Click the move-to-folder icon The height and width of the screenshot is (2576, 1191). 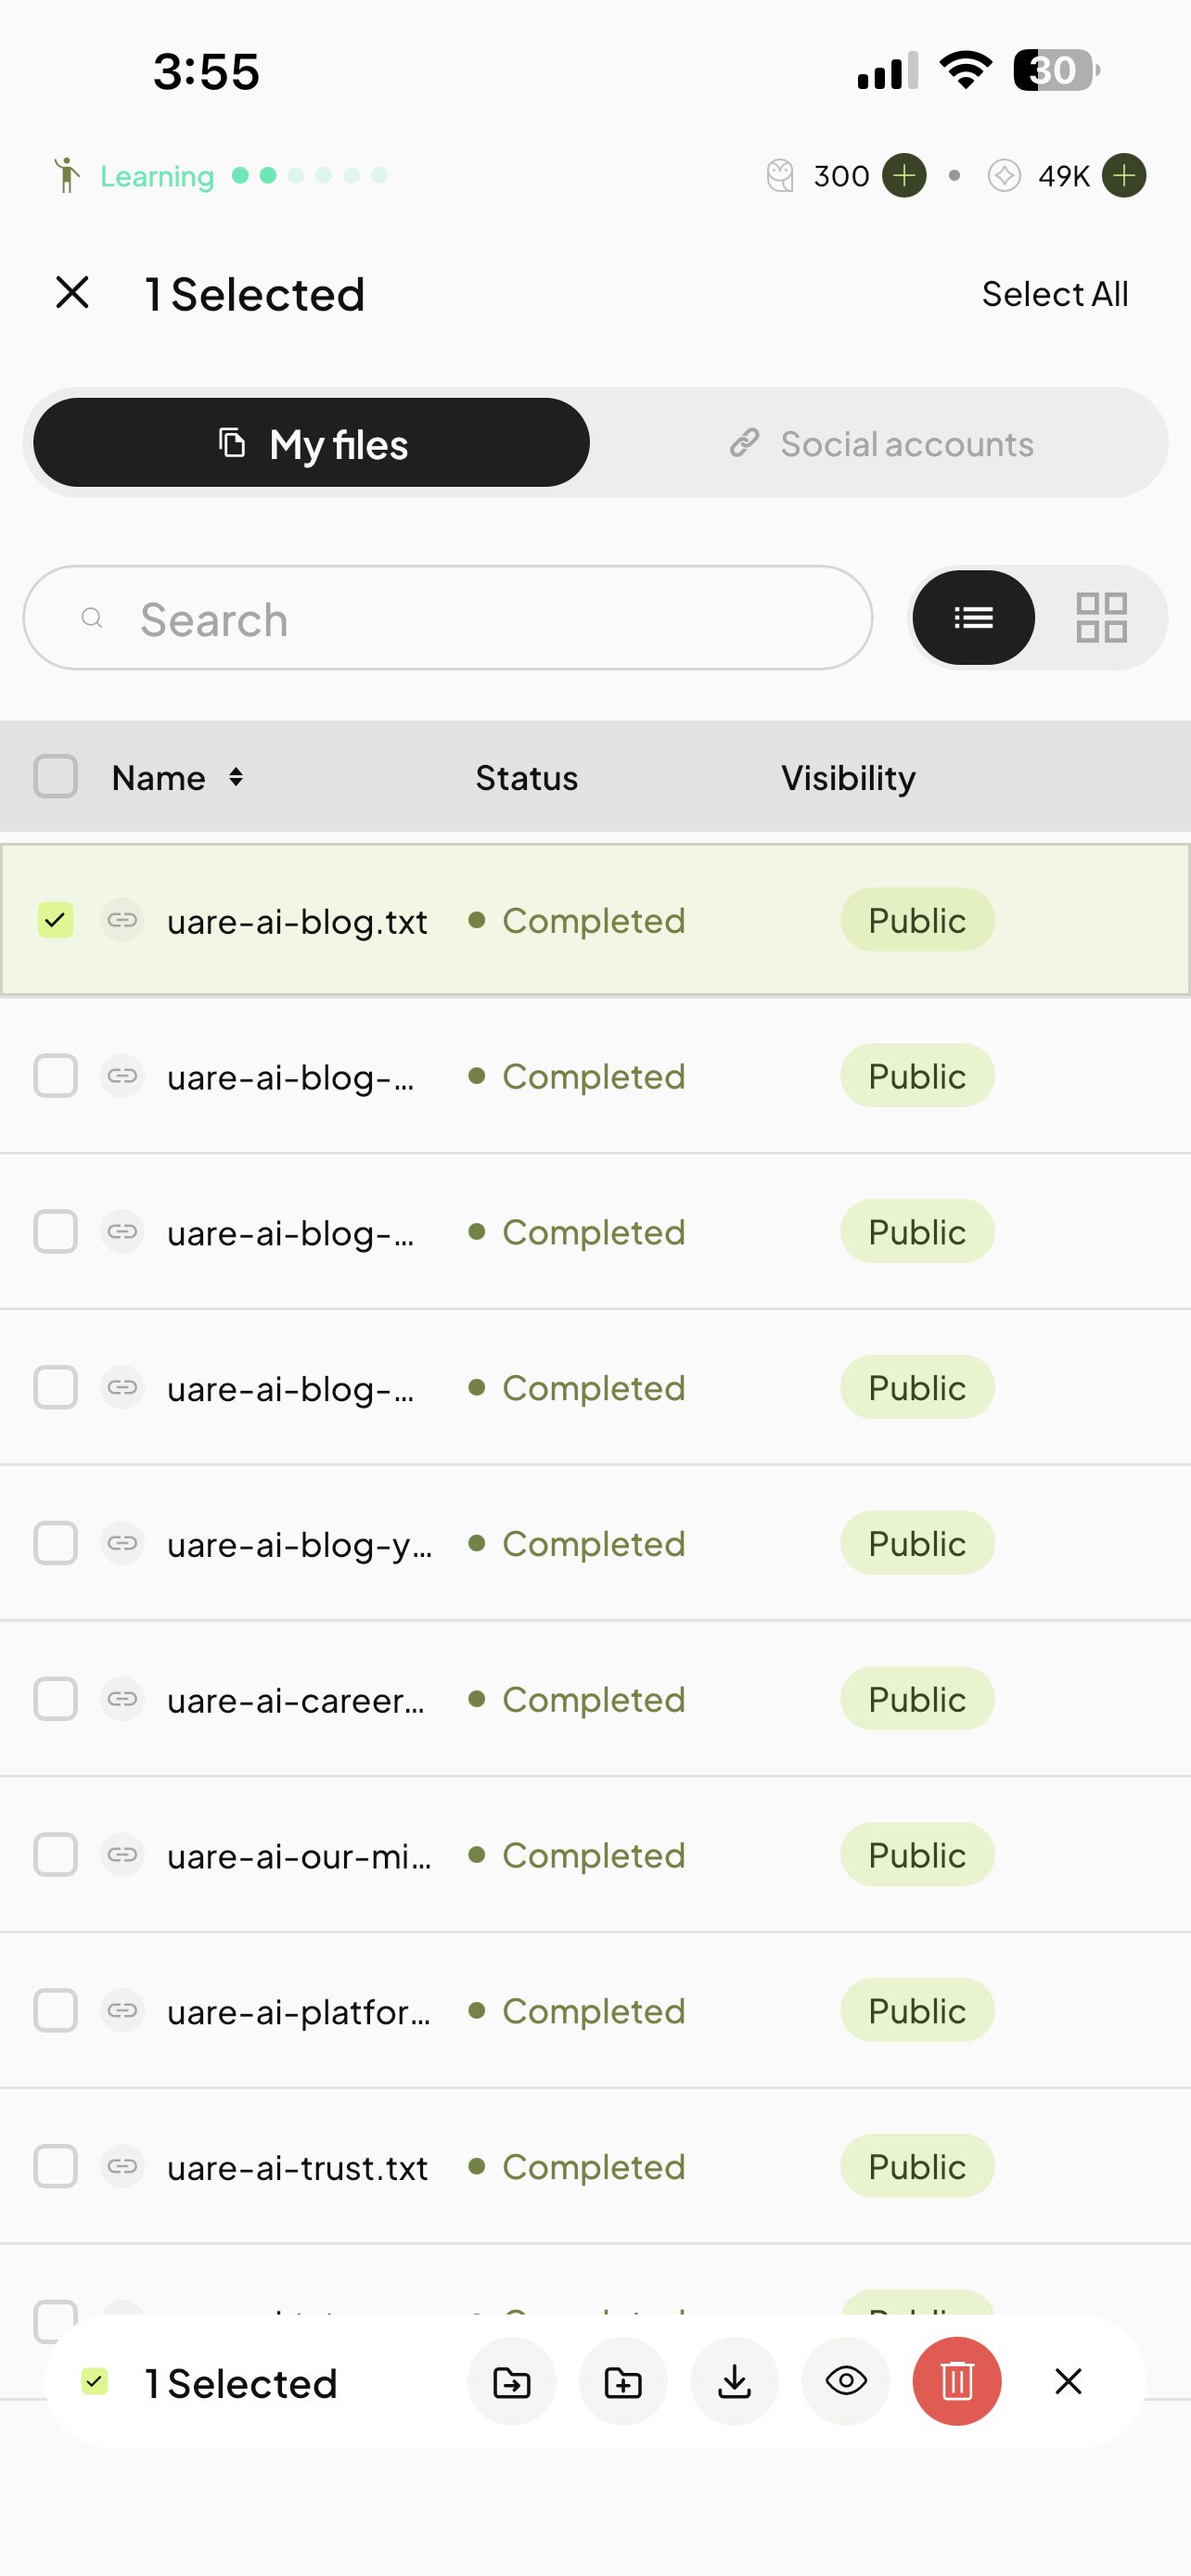tap(512, 2381)
